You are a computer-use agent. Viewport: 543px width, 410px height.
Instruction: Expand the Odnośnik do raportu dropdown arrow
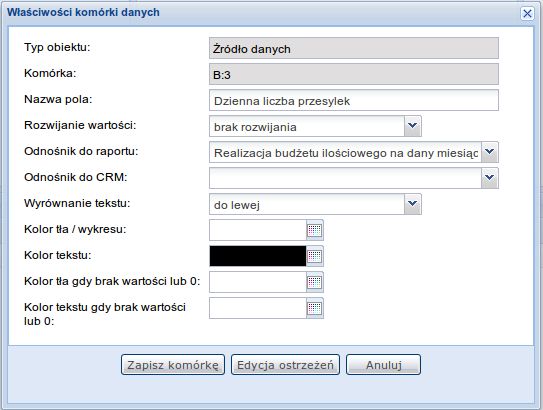point(489,152)
